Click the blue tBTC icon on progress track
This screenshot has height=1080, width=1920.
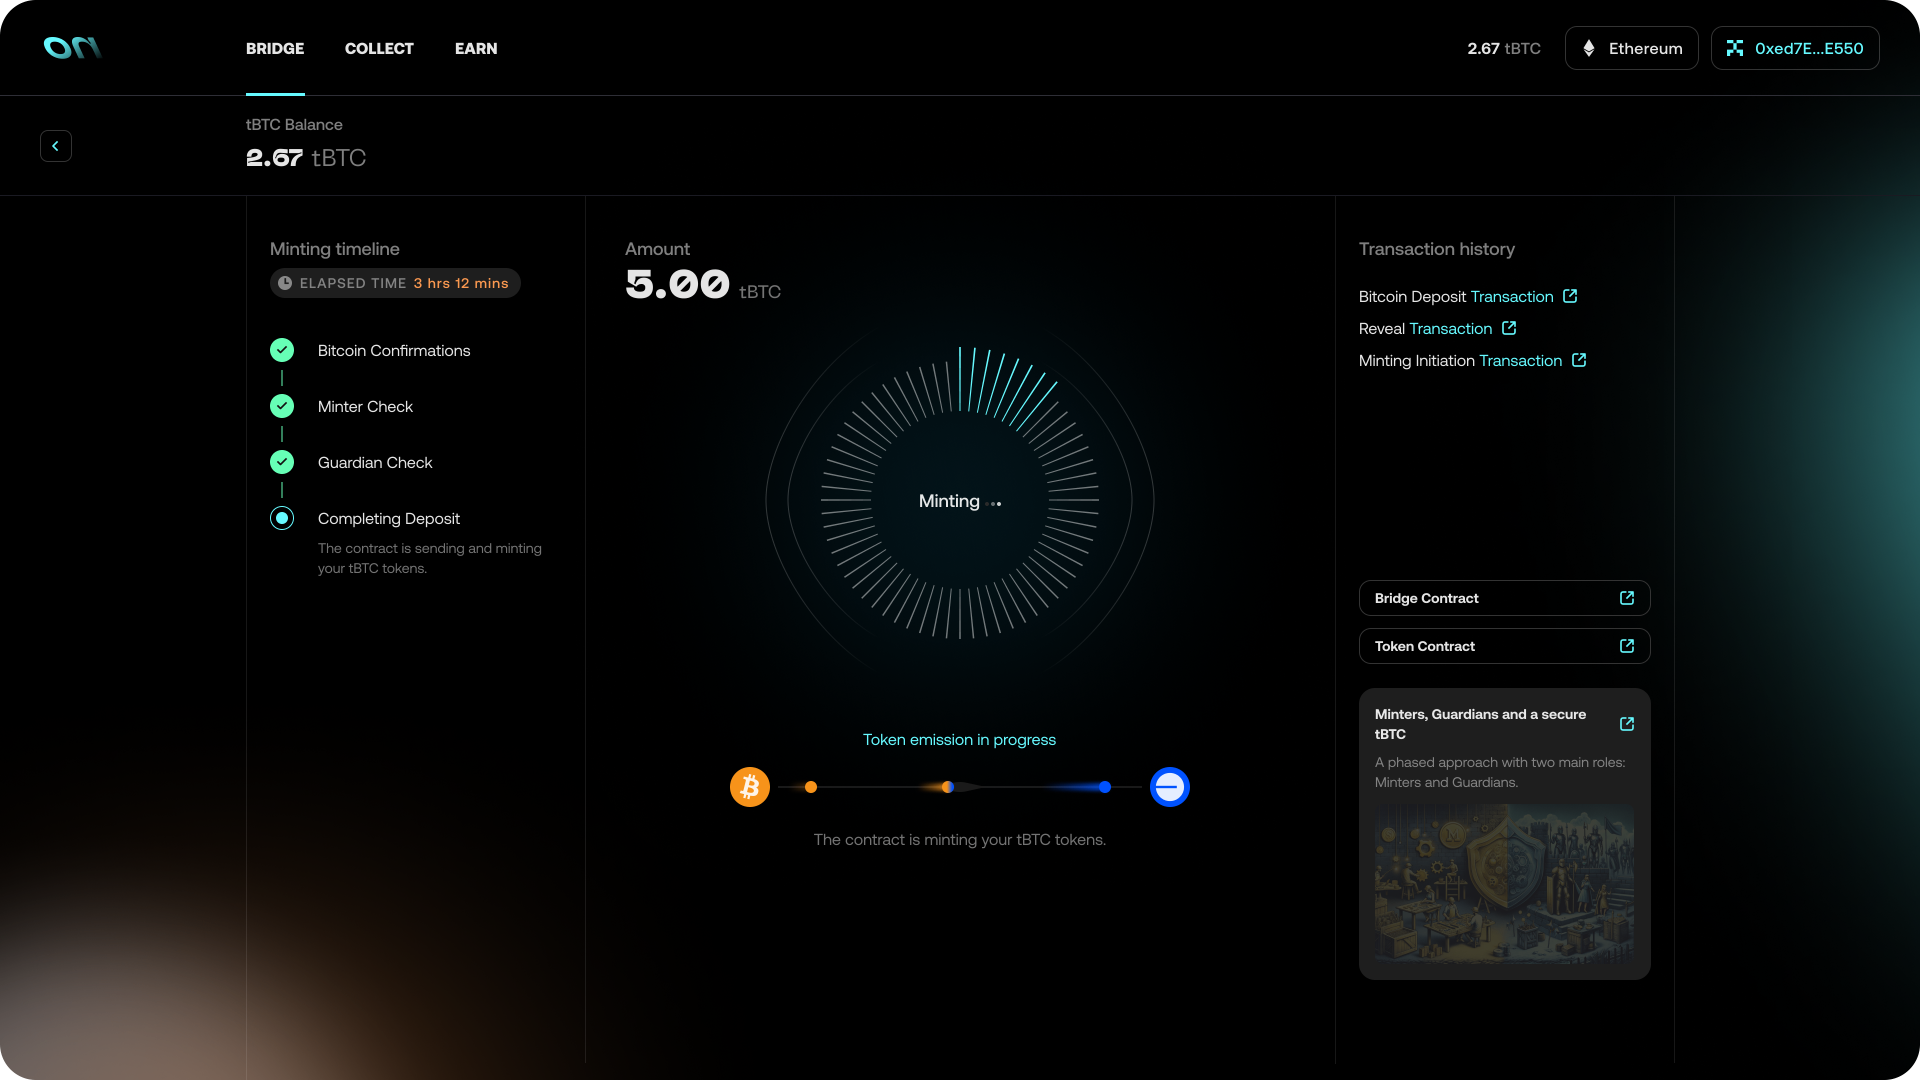1170,787
